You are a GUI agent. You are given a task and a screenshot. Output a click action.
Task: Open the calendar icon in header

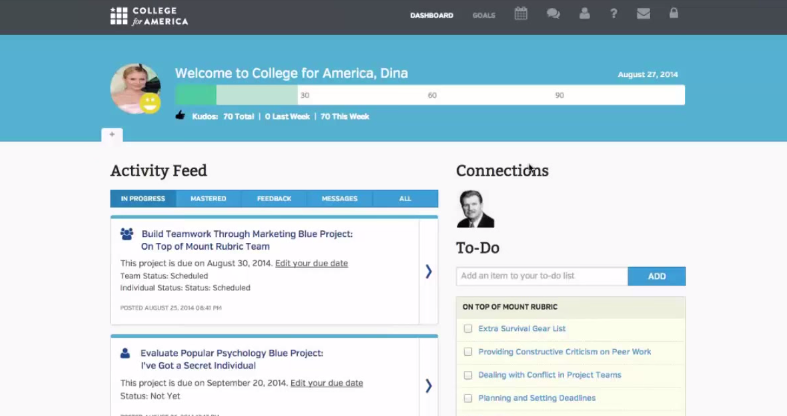coord(521,14)
